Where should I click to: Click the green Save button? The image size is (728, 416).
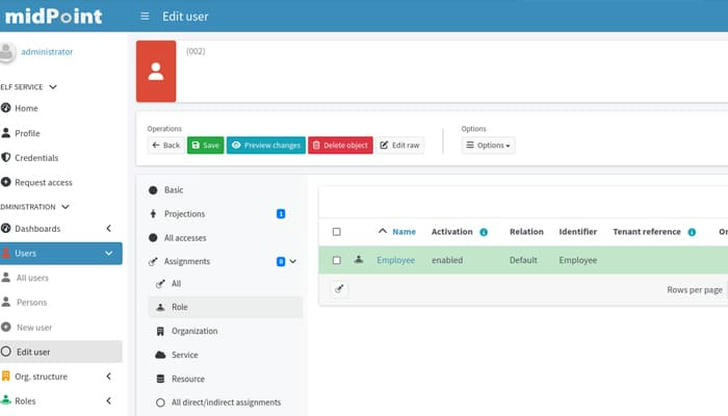(x=205, y=145)
